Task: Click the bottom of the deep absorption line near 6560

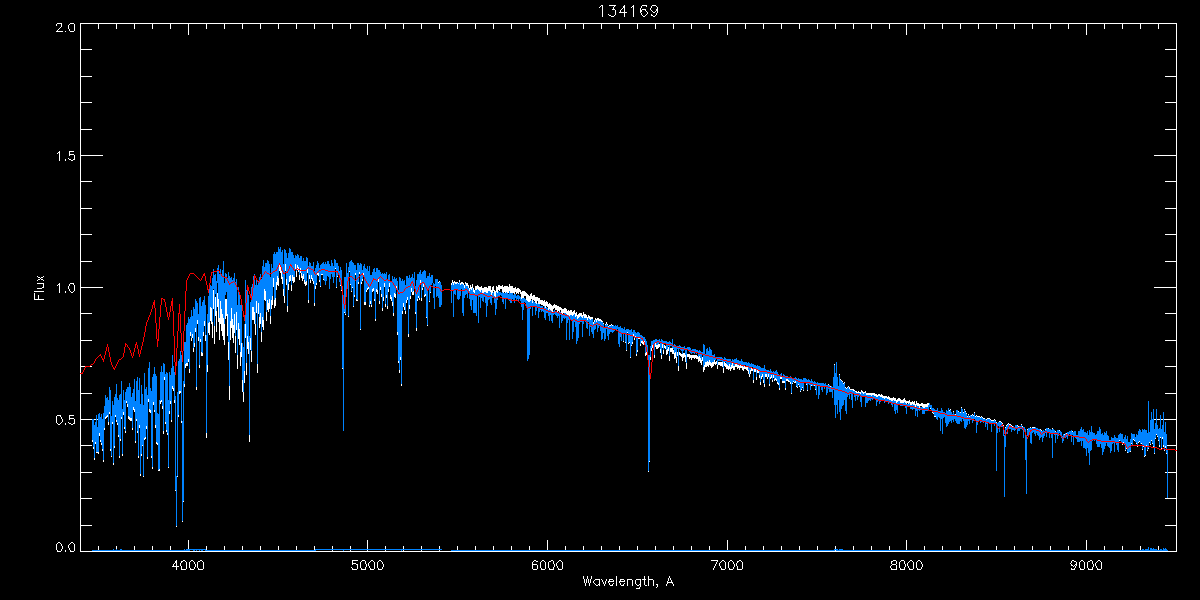Action: (x=649, y=468)
